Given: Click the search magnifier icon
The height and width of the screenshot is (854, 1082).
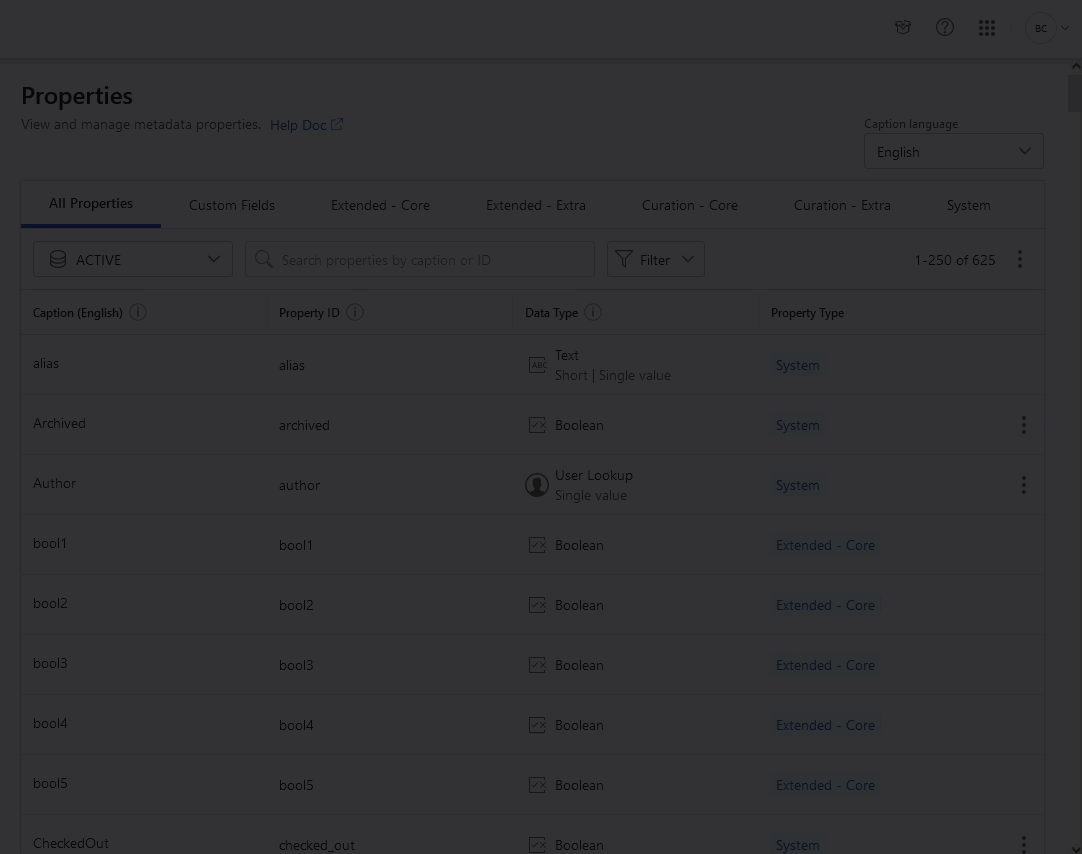Looking at the screenshot, I should 264,259.
